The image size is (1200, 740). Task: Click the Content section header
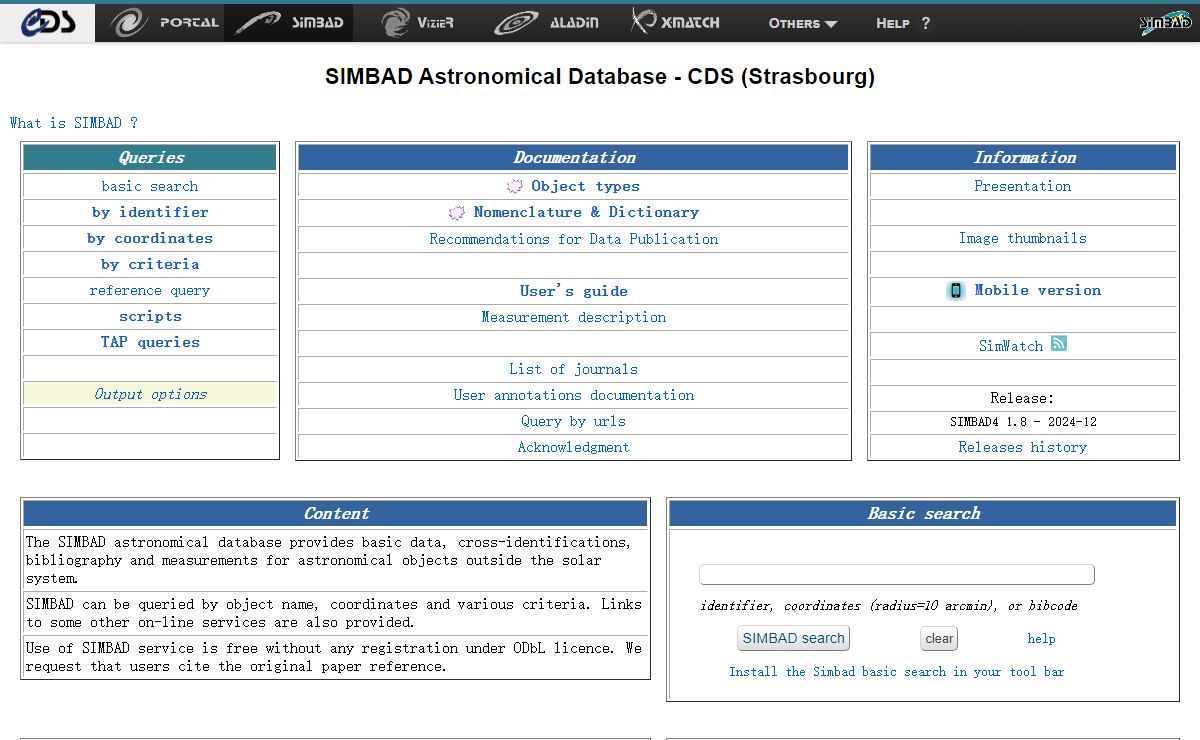pos(336,513)
